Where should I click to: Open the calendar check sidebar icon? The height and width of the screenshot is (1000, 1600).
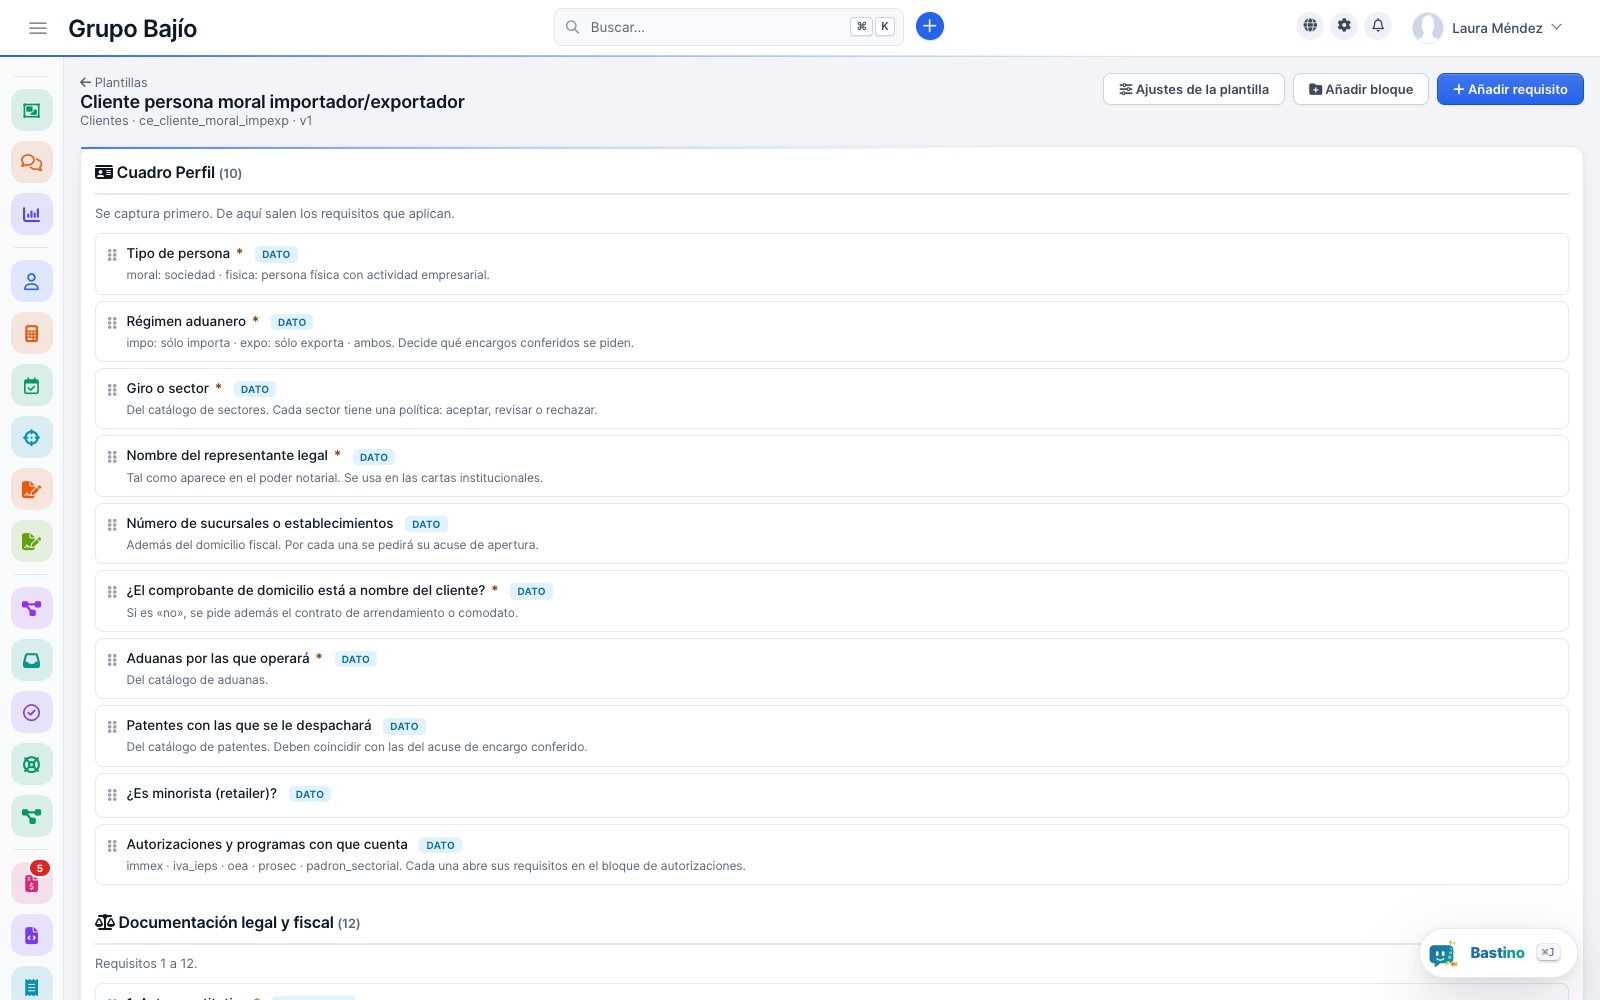pyautogui.click(x=32, y=386)
